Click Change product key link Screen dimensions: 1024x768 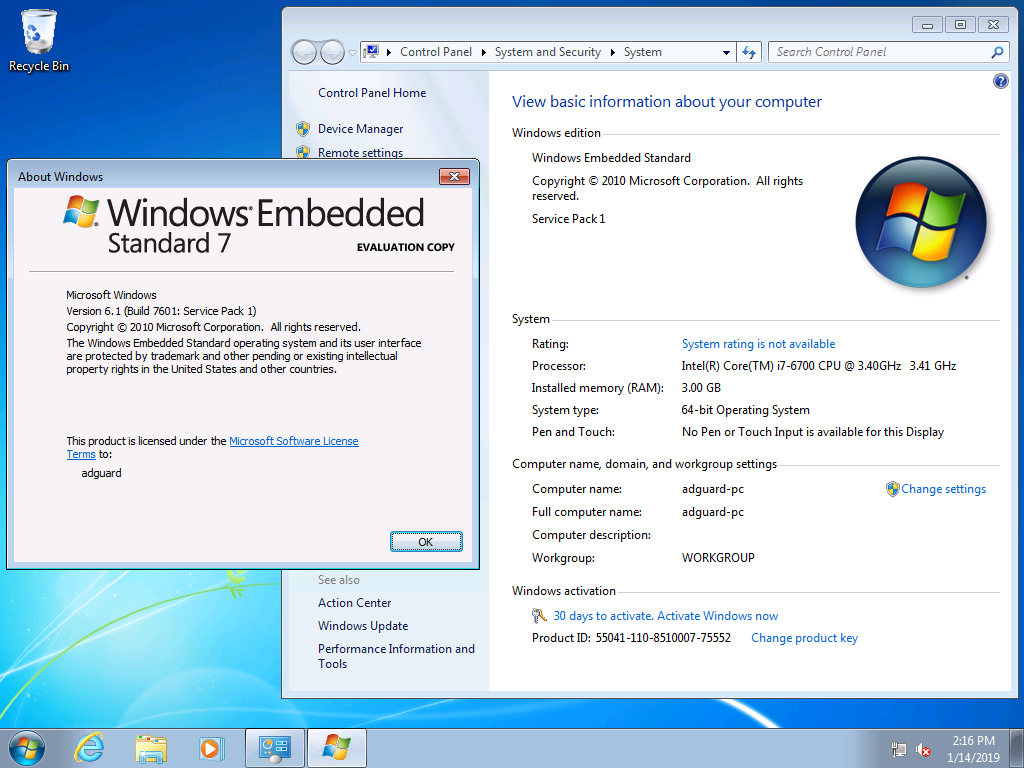(x=805, y=638)
